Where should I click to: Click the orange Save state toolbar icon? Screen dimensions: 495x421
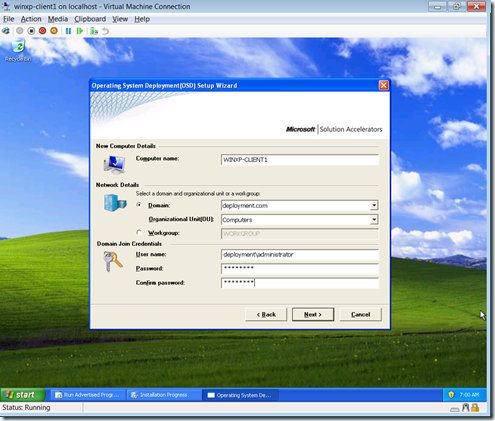click(54, 31)
